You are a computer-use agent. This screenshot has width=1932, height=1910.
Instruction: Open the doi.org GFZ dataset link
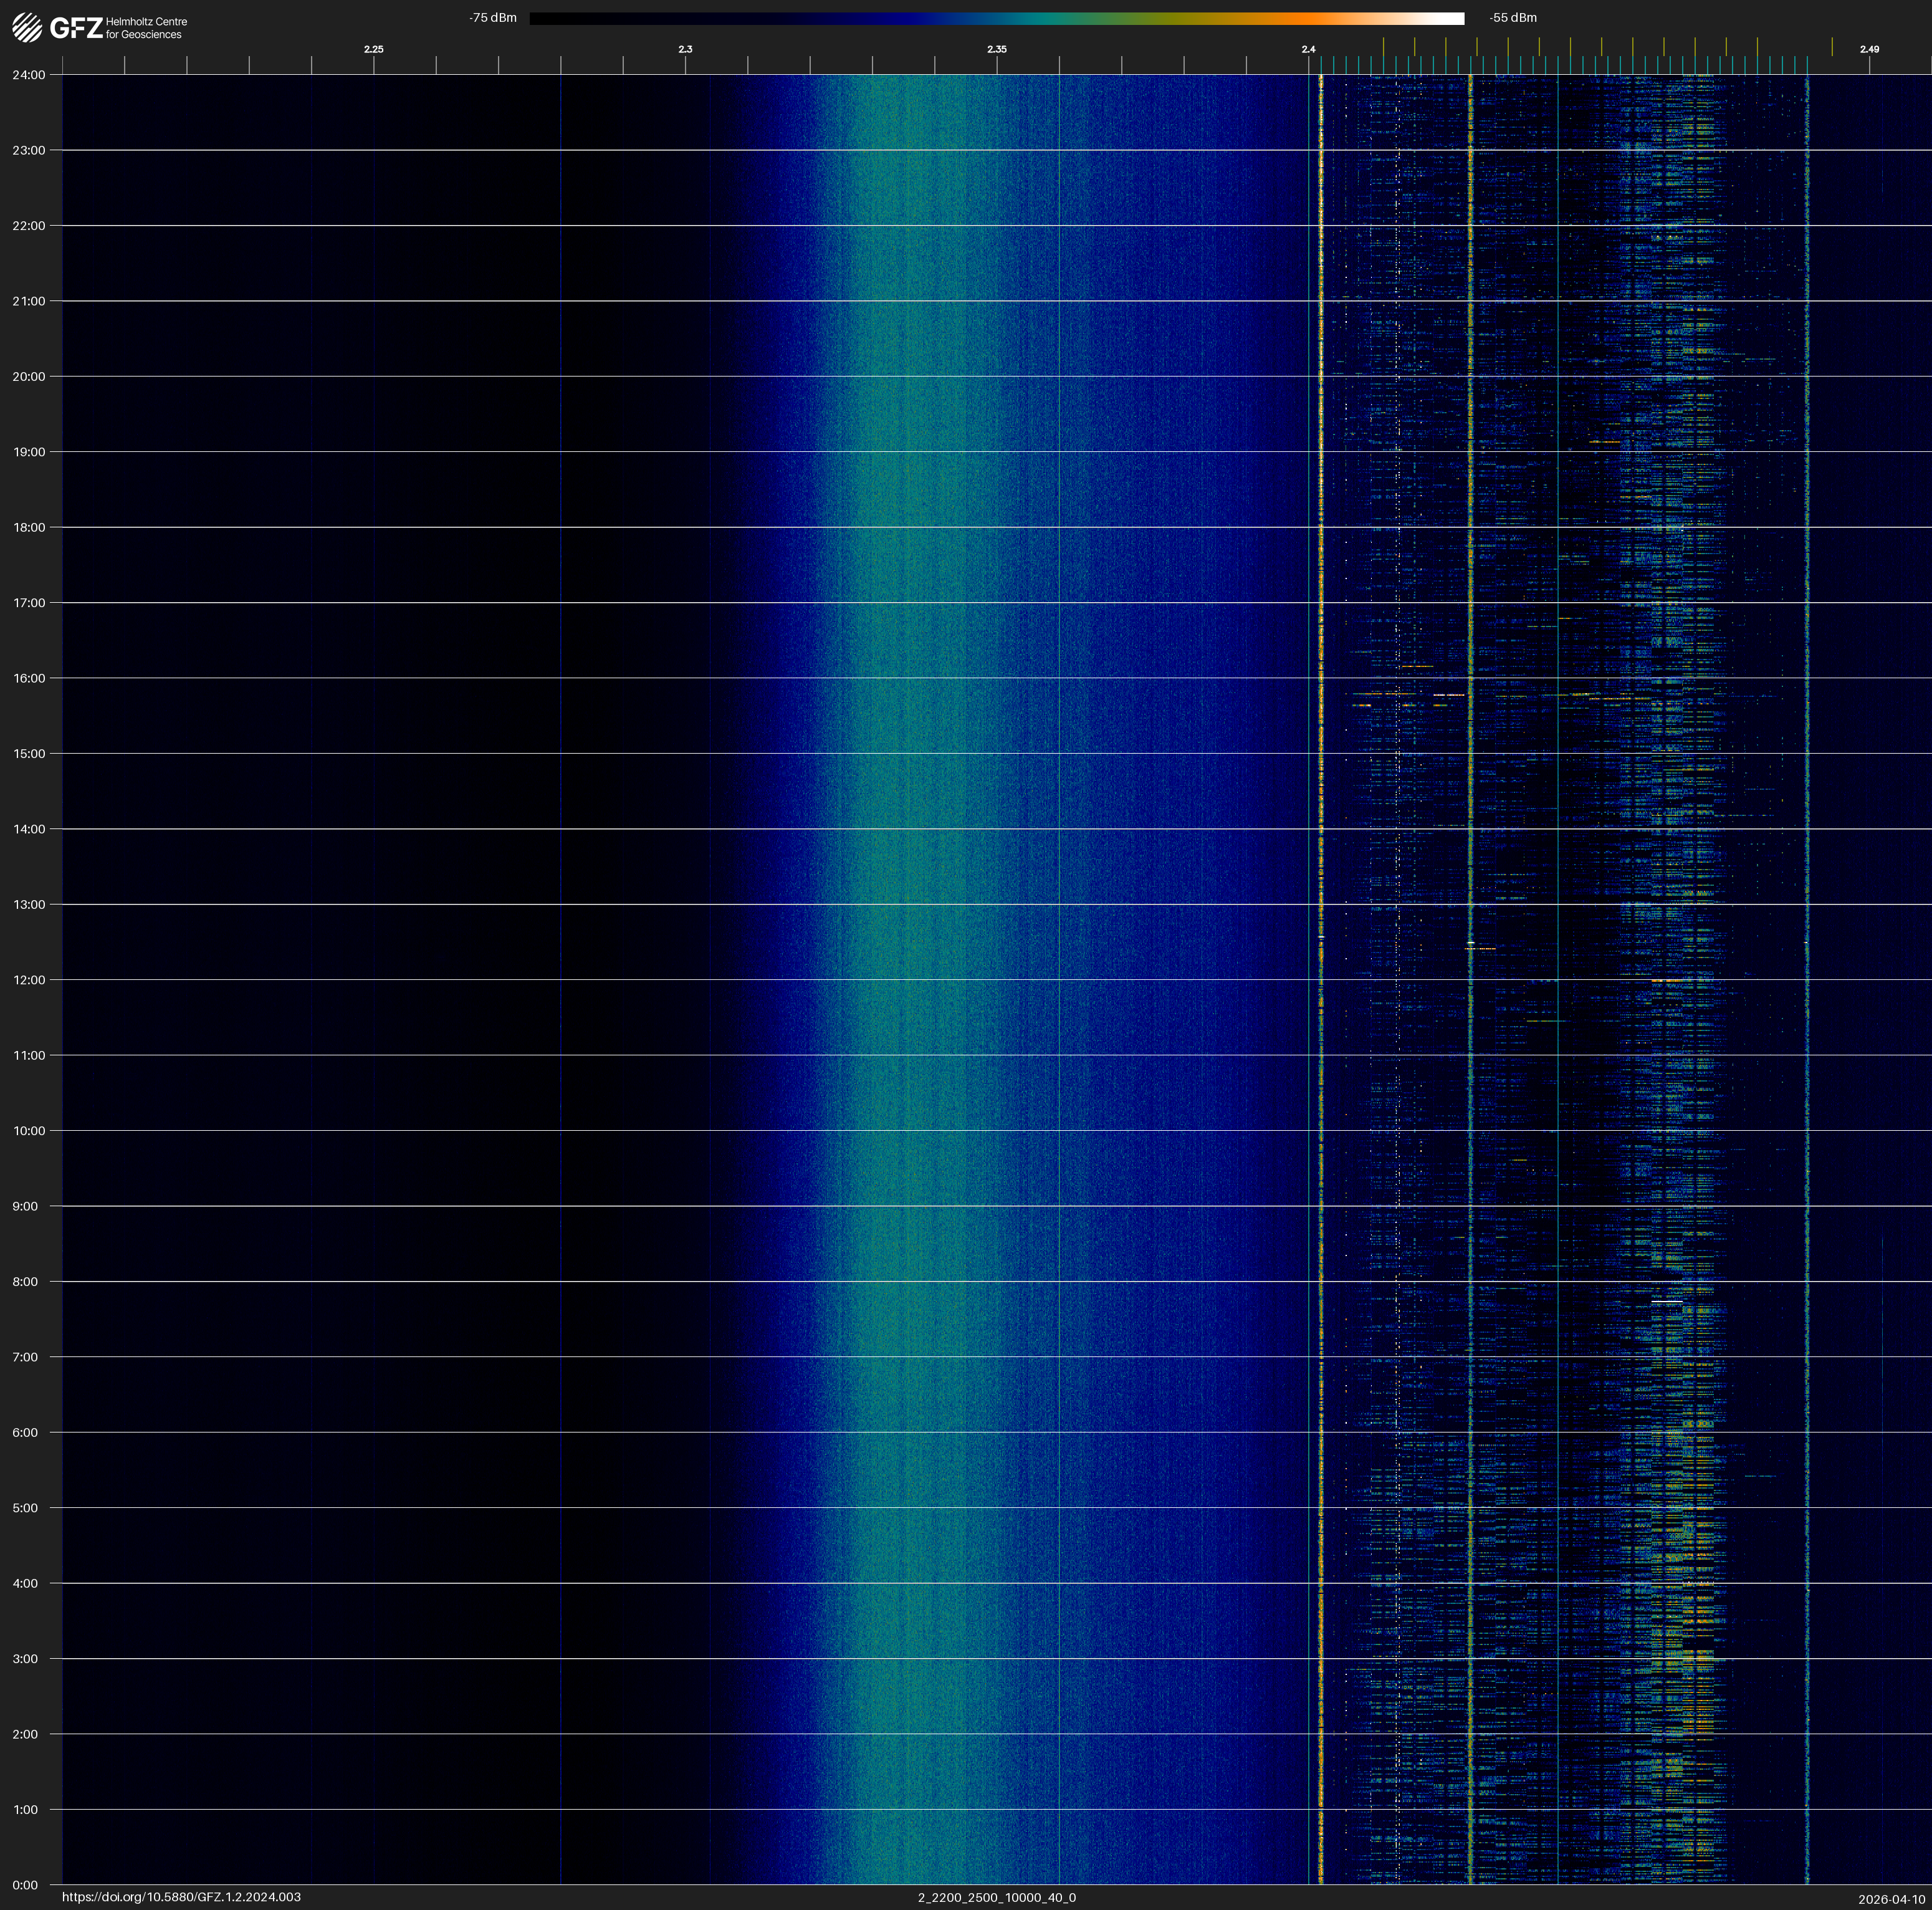point(181,1897)
